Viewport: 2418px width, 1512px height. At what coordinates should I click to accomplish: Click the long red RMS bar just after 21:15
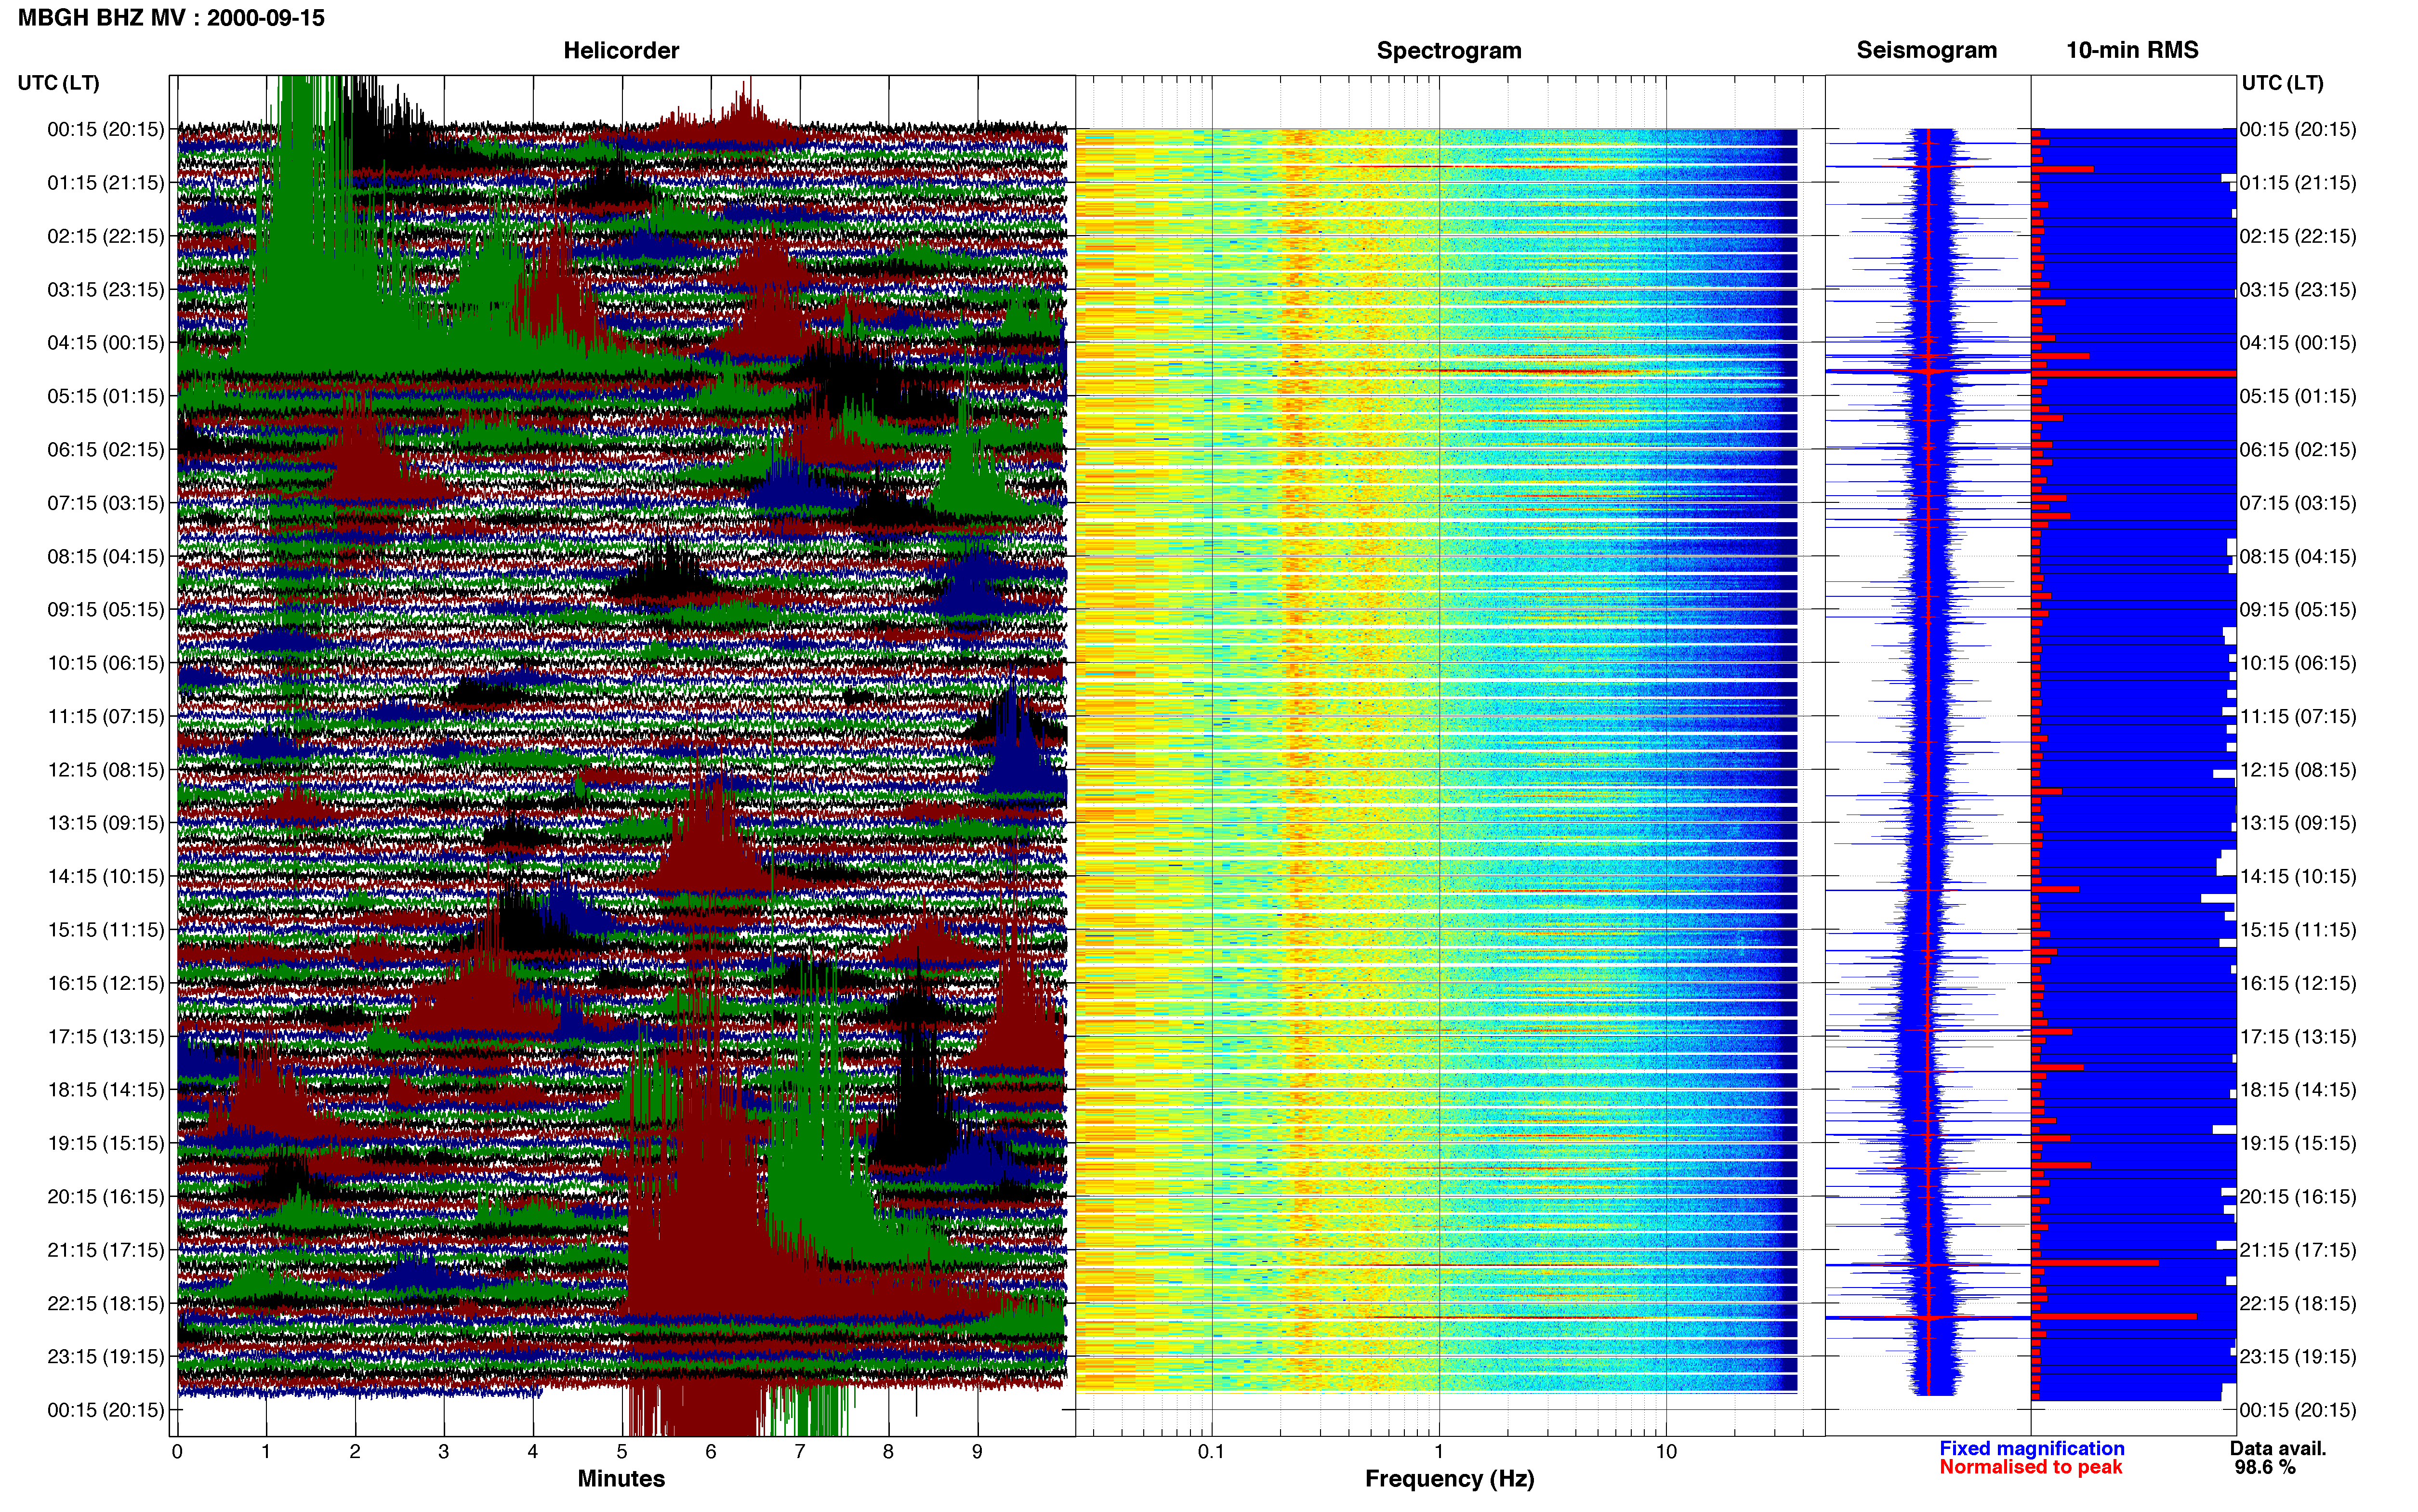[2095, 1263]
